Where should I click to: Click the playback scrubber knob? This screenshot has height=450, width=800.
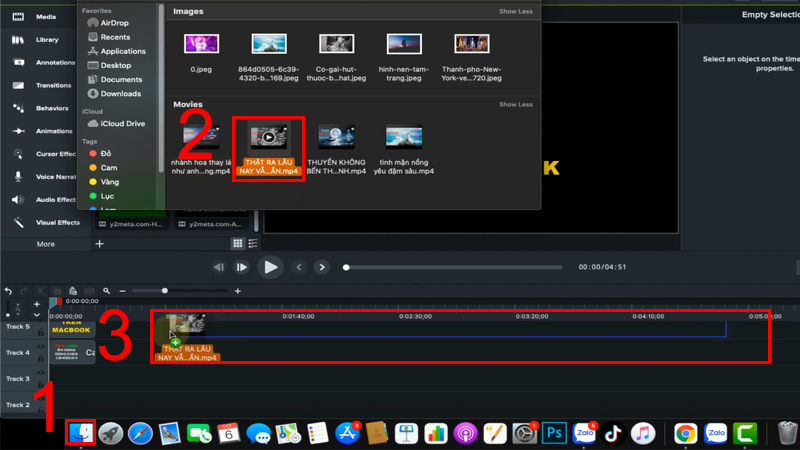point(346,267)
